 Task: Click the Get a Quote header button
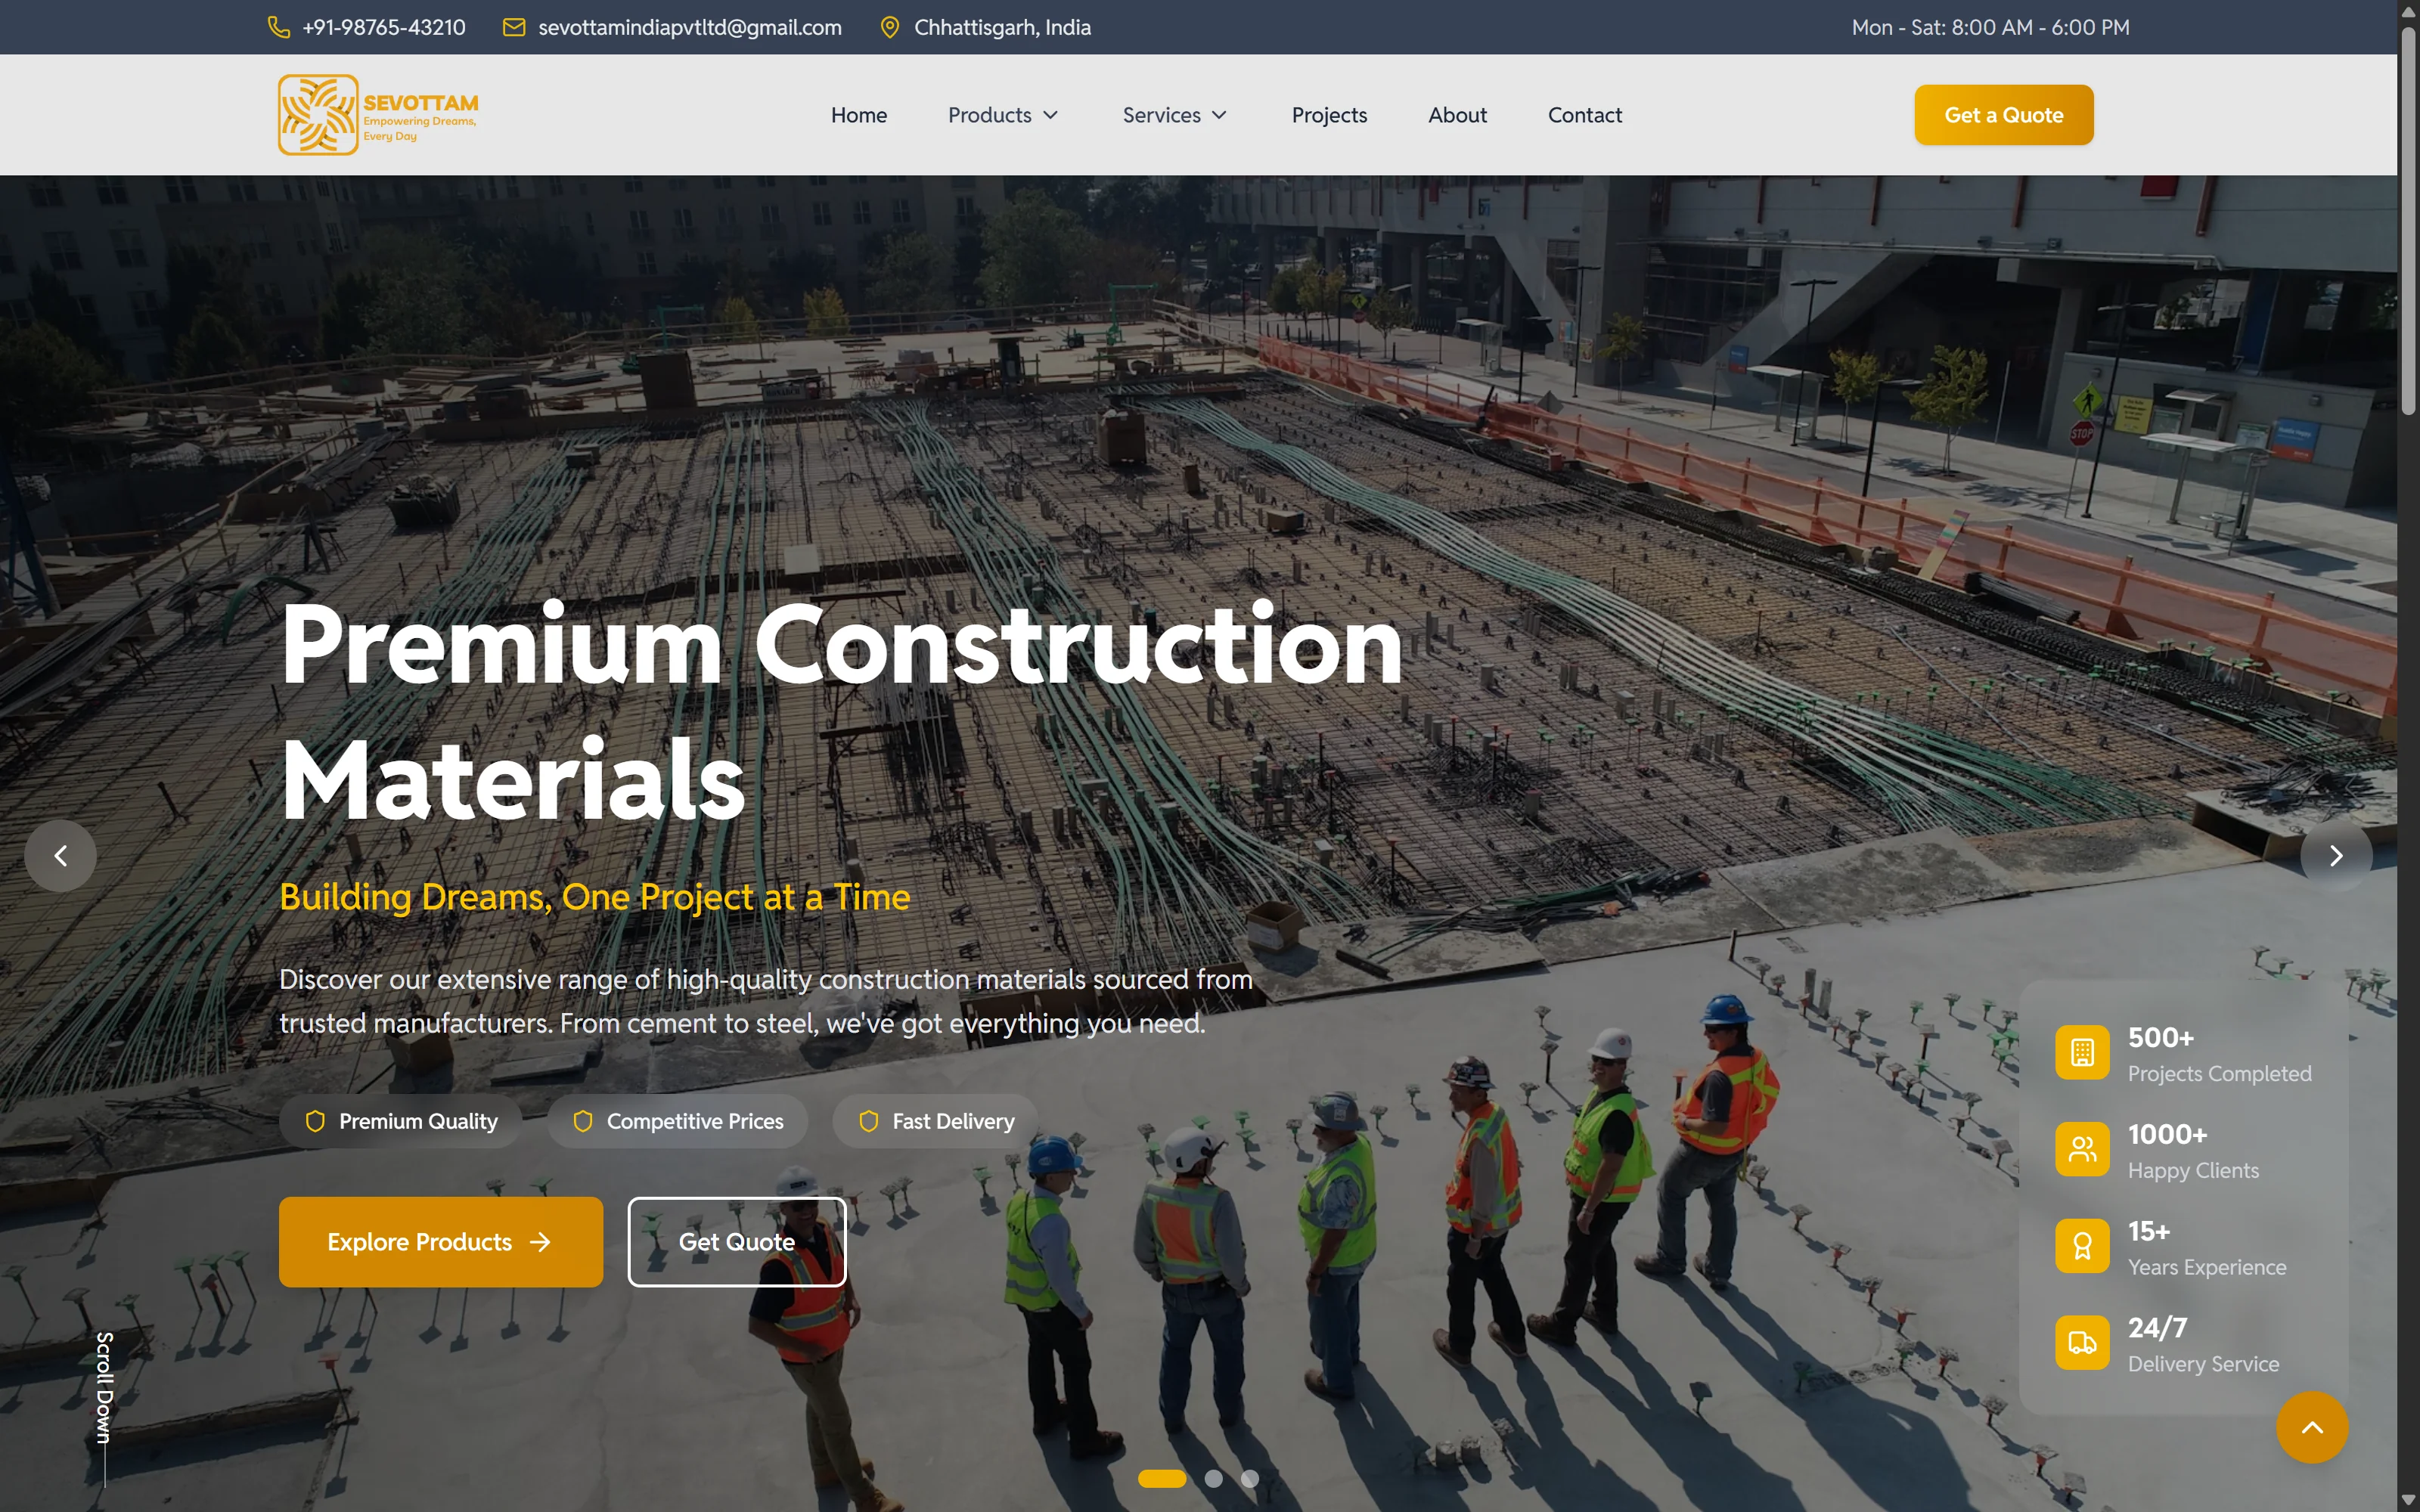(x=2003, y=115)
